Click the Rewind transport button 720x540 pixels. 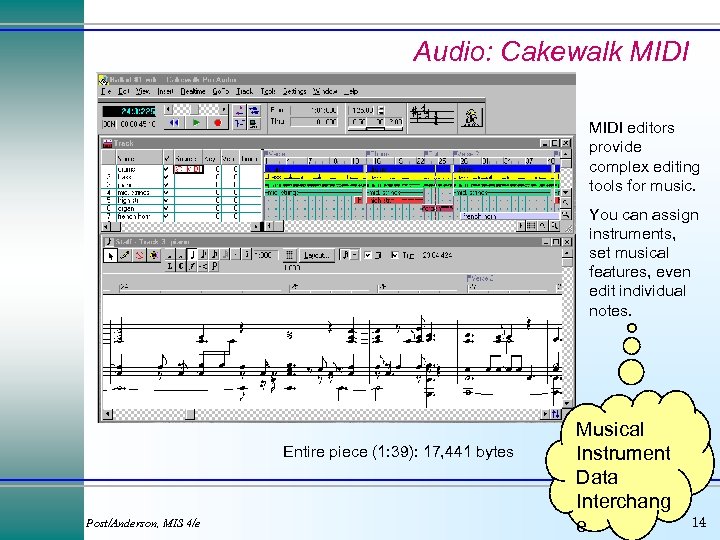(174, 123)
